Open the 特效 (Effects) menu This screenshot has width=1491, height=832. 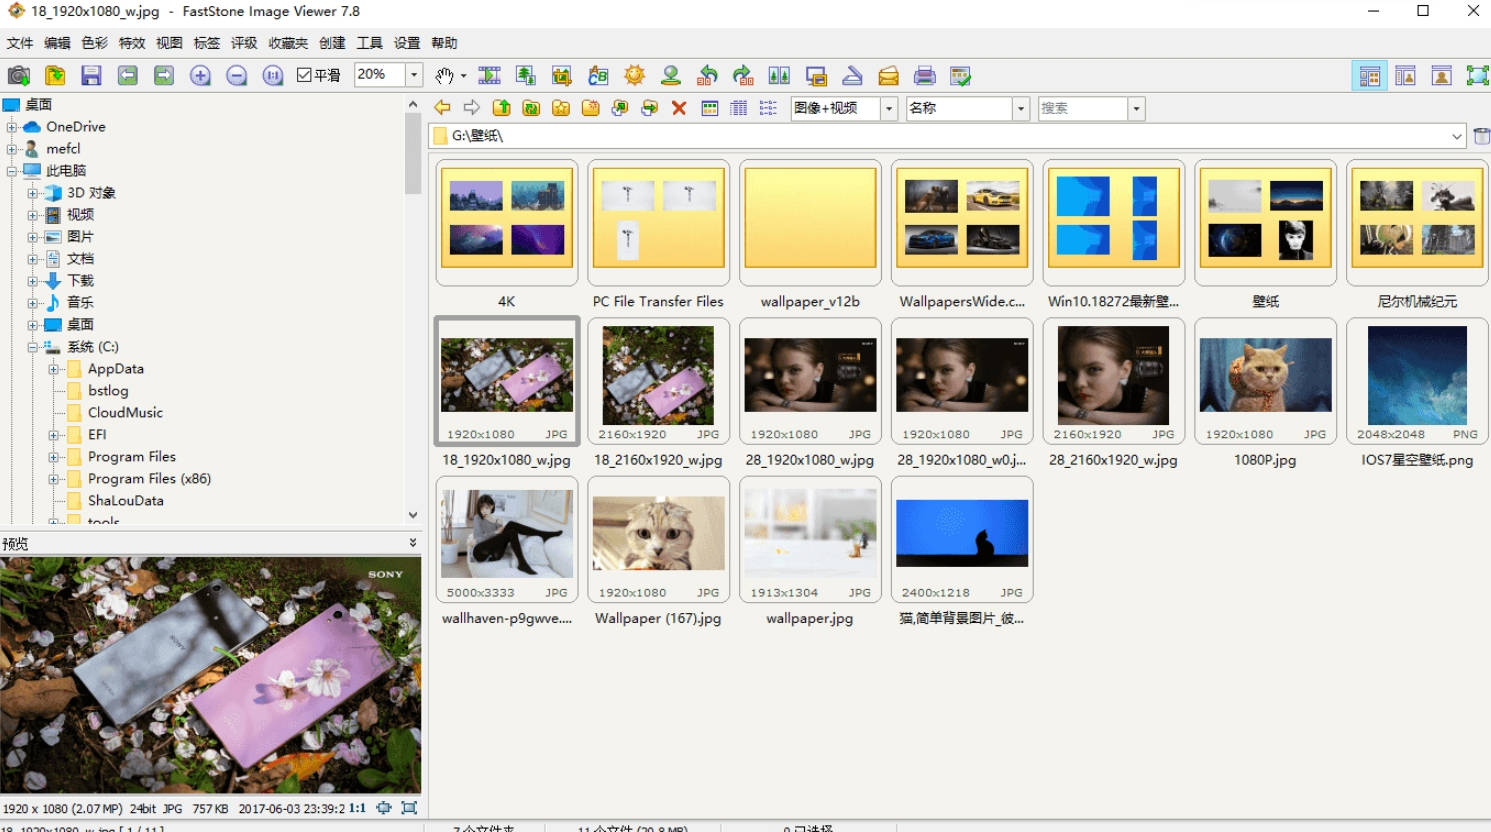132,43
